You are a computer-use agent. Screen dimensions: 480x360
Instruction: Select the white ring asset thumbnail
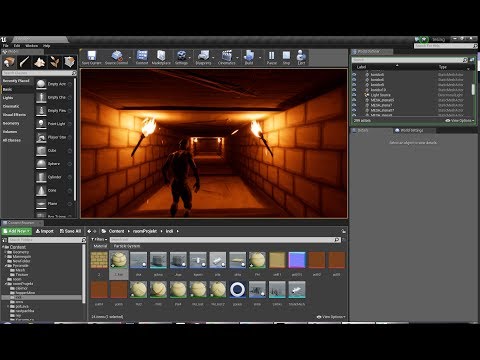(x=237, y=290)
